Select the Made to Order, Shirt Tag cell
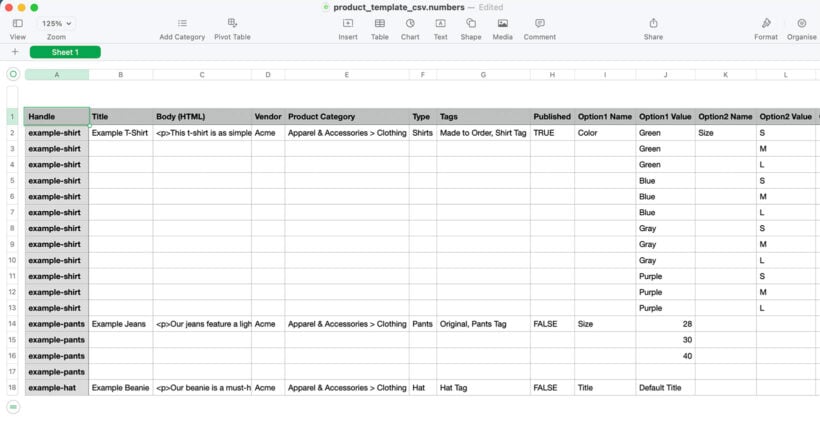Viewport: 820px width, 426px height. click(x=483, y=133)
